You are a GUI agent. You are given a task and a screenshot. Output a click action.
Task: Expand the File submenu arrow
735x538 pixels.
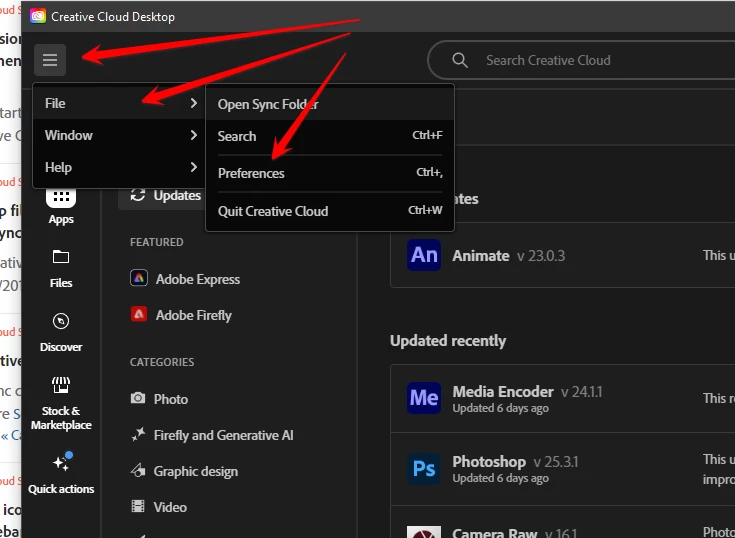tap(194, 103)
